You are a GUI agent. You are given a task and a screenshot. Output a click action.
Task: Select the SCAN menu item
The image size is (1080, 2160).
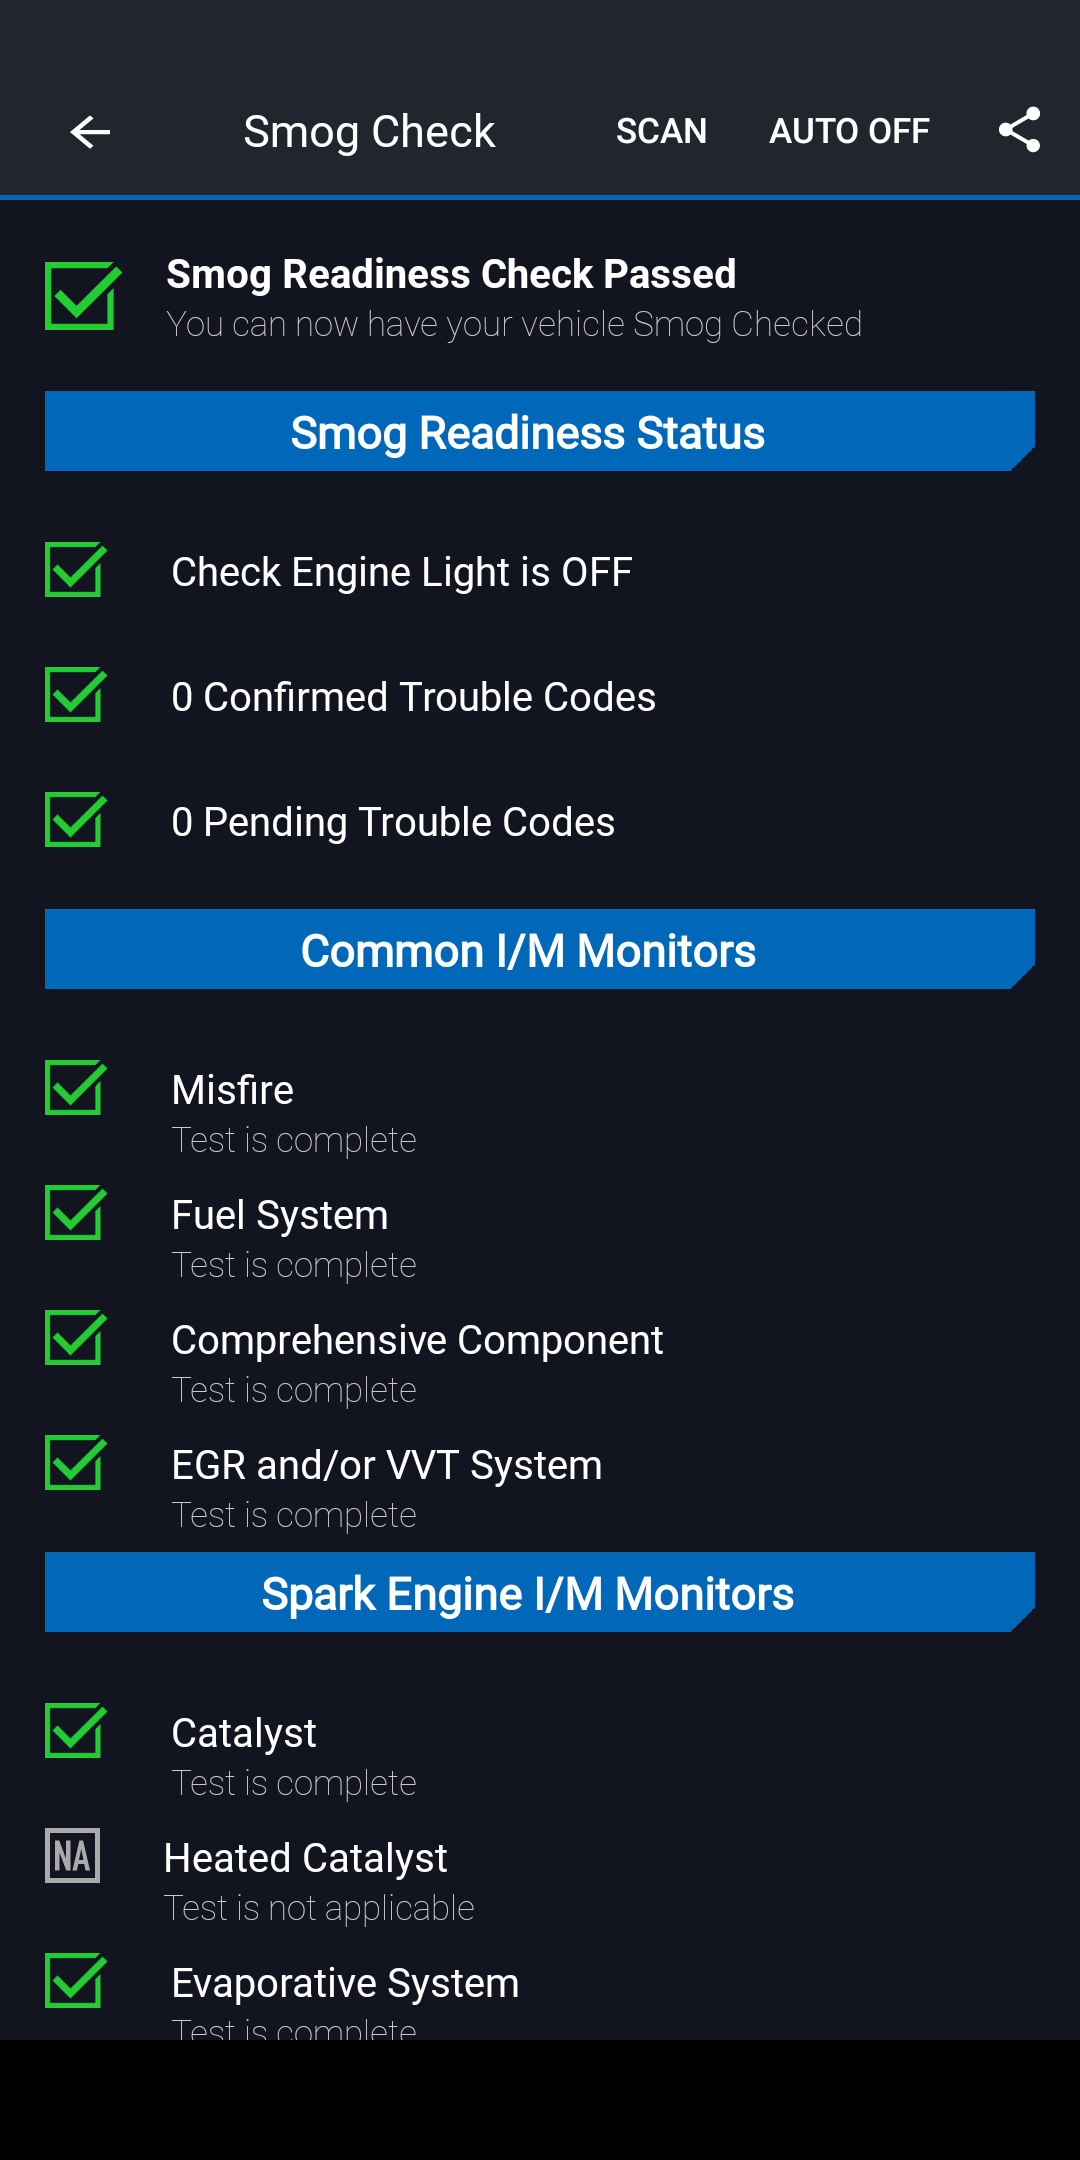(x=661, y=131)
